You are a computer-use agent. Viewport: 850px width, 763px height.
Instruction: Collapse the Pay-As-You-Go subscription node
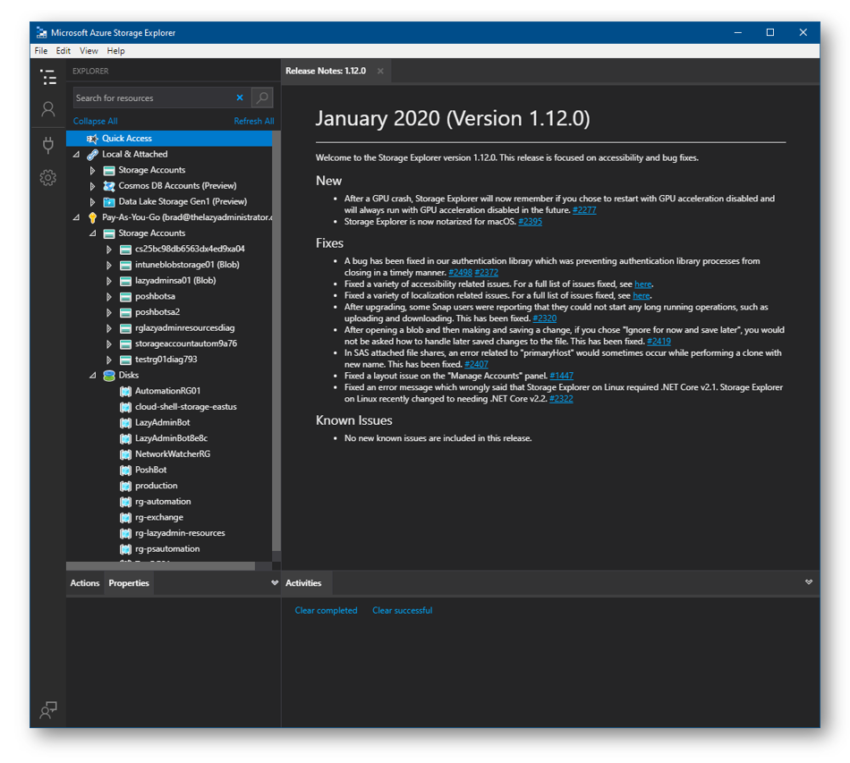click(76, 217)
